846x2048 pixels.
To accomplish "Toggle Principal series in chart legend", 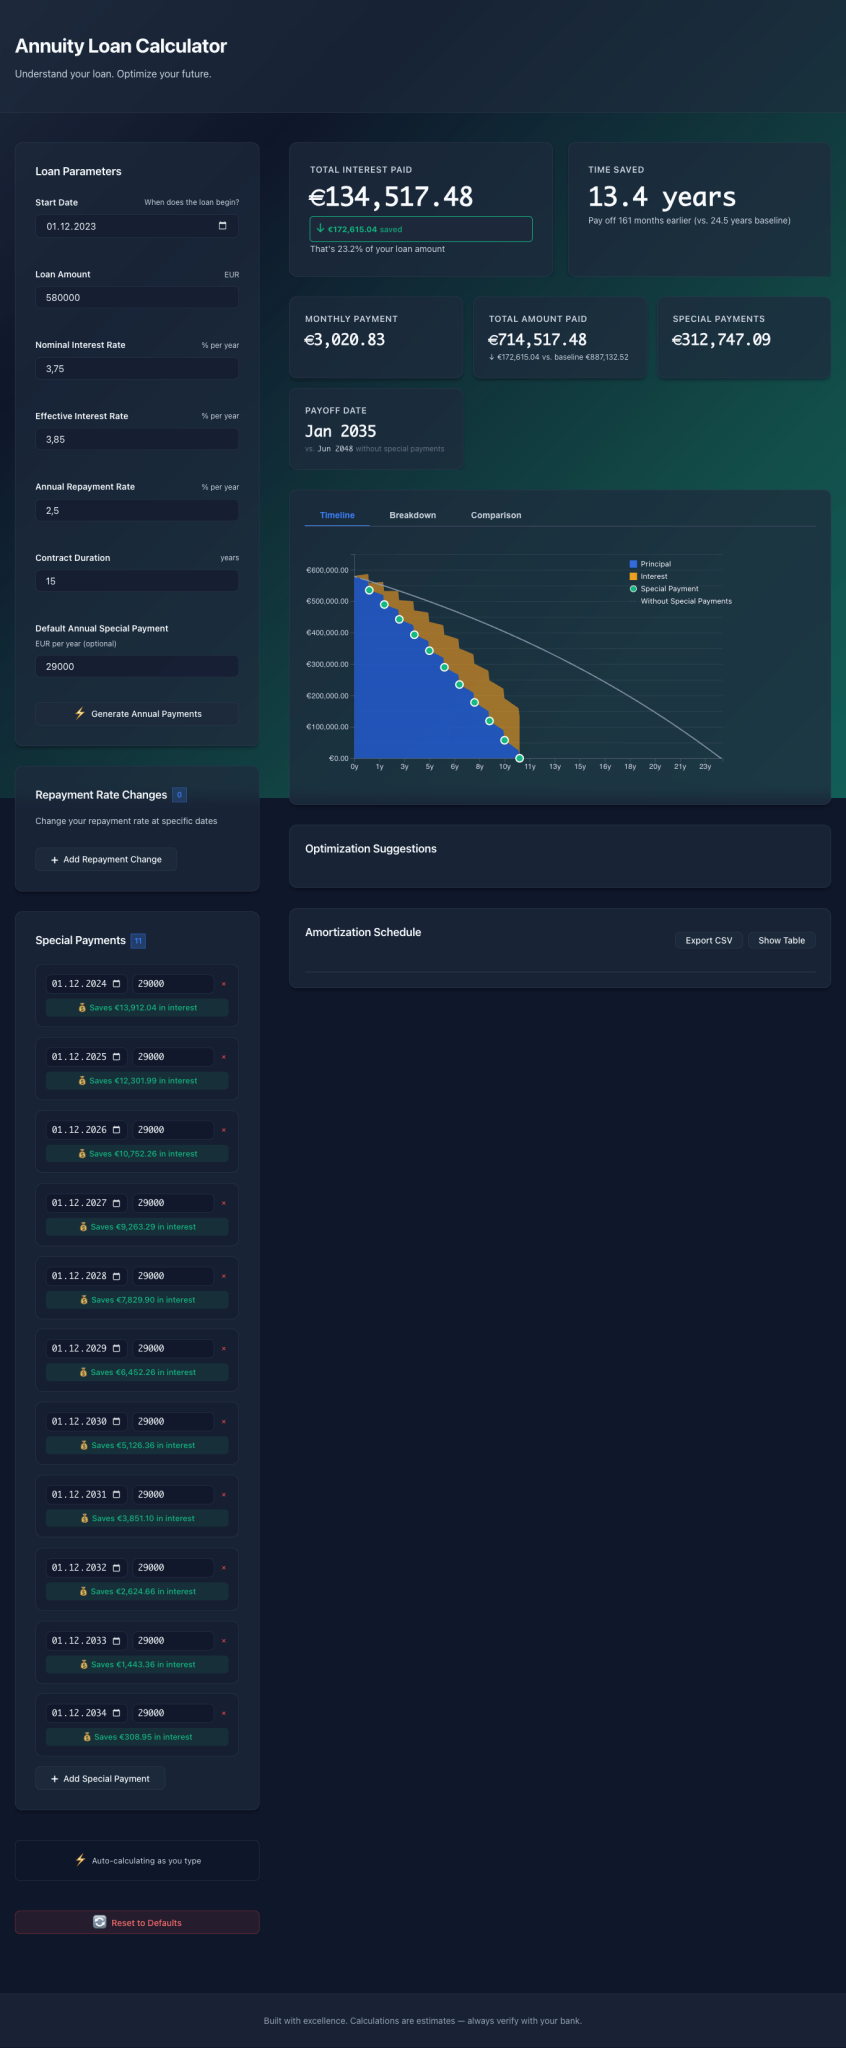I will point(650,564).
